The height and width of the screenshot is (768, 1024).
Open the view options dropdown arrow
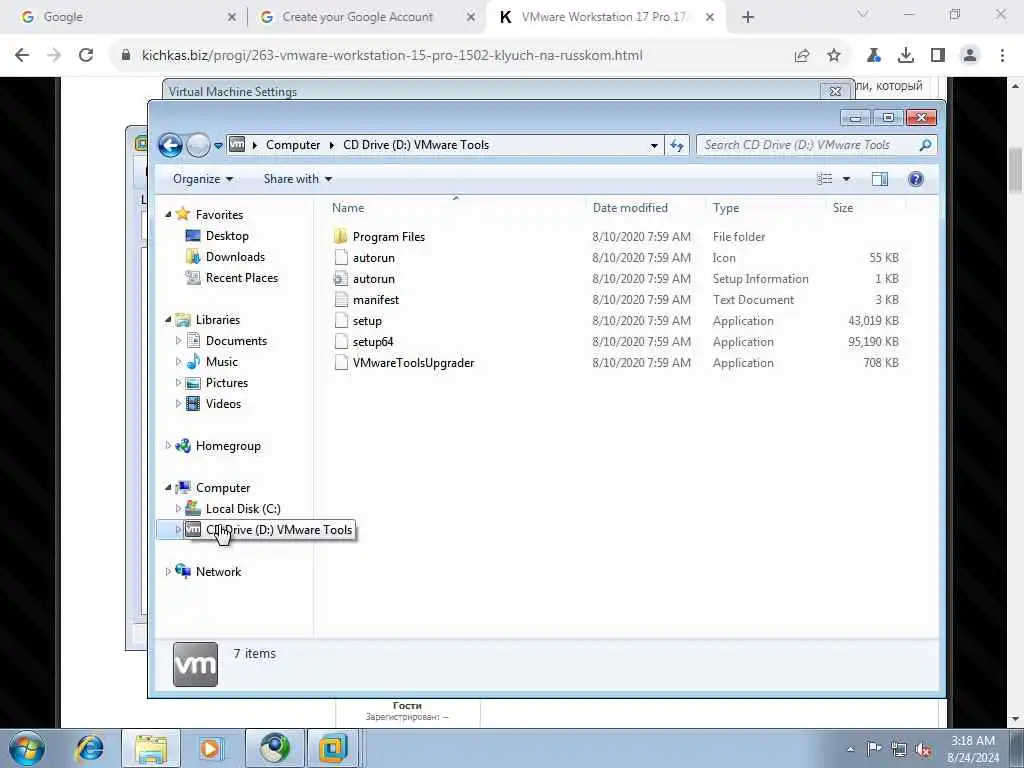[x=846, y=179]
